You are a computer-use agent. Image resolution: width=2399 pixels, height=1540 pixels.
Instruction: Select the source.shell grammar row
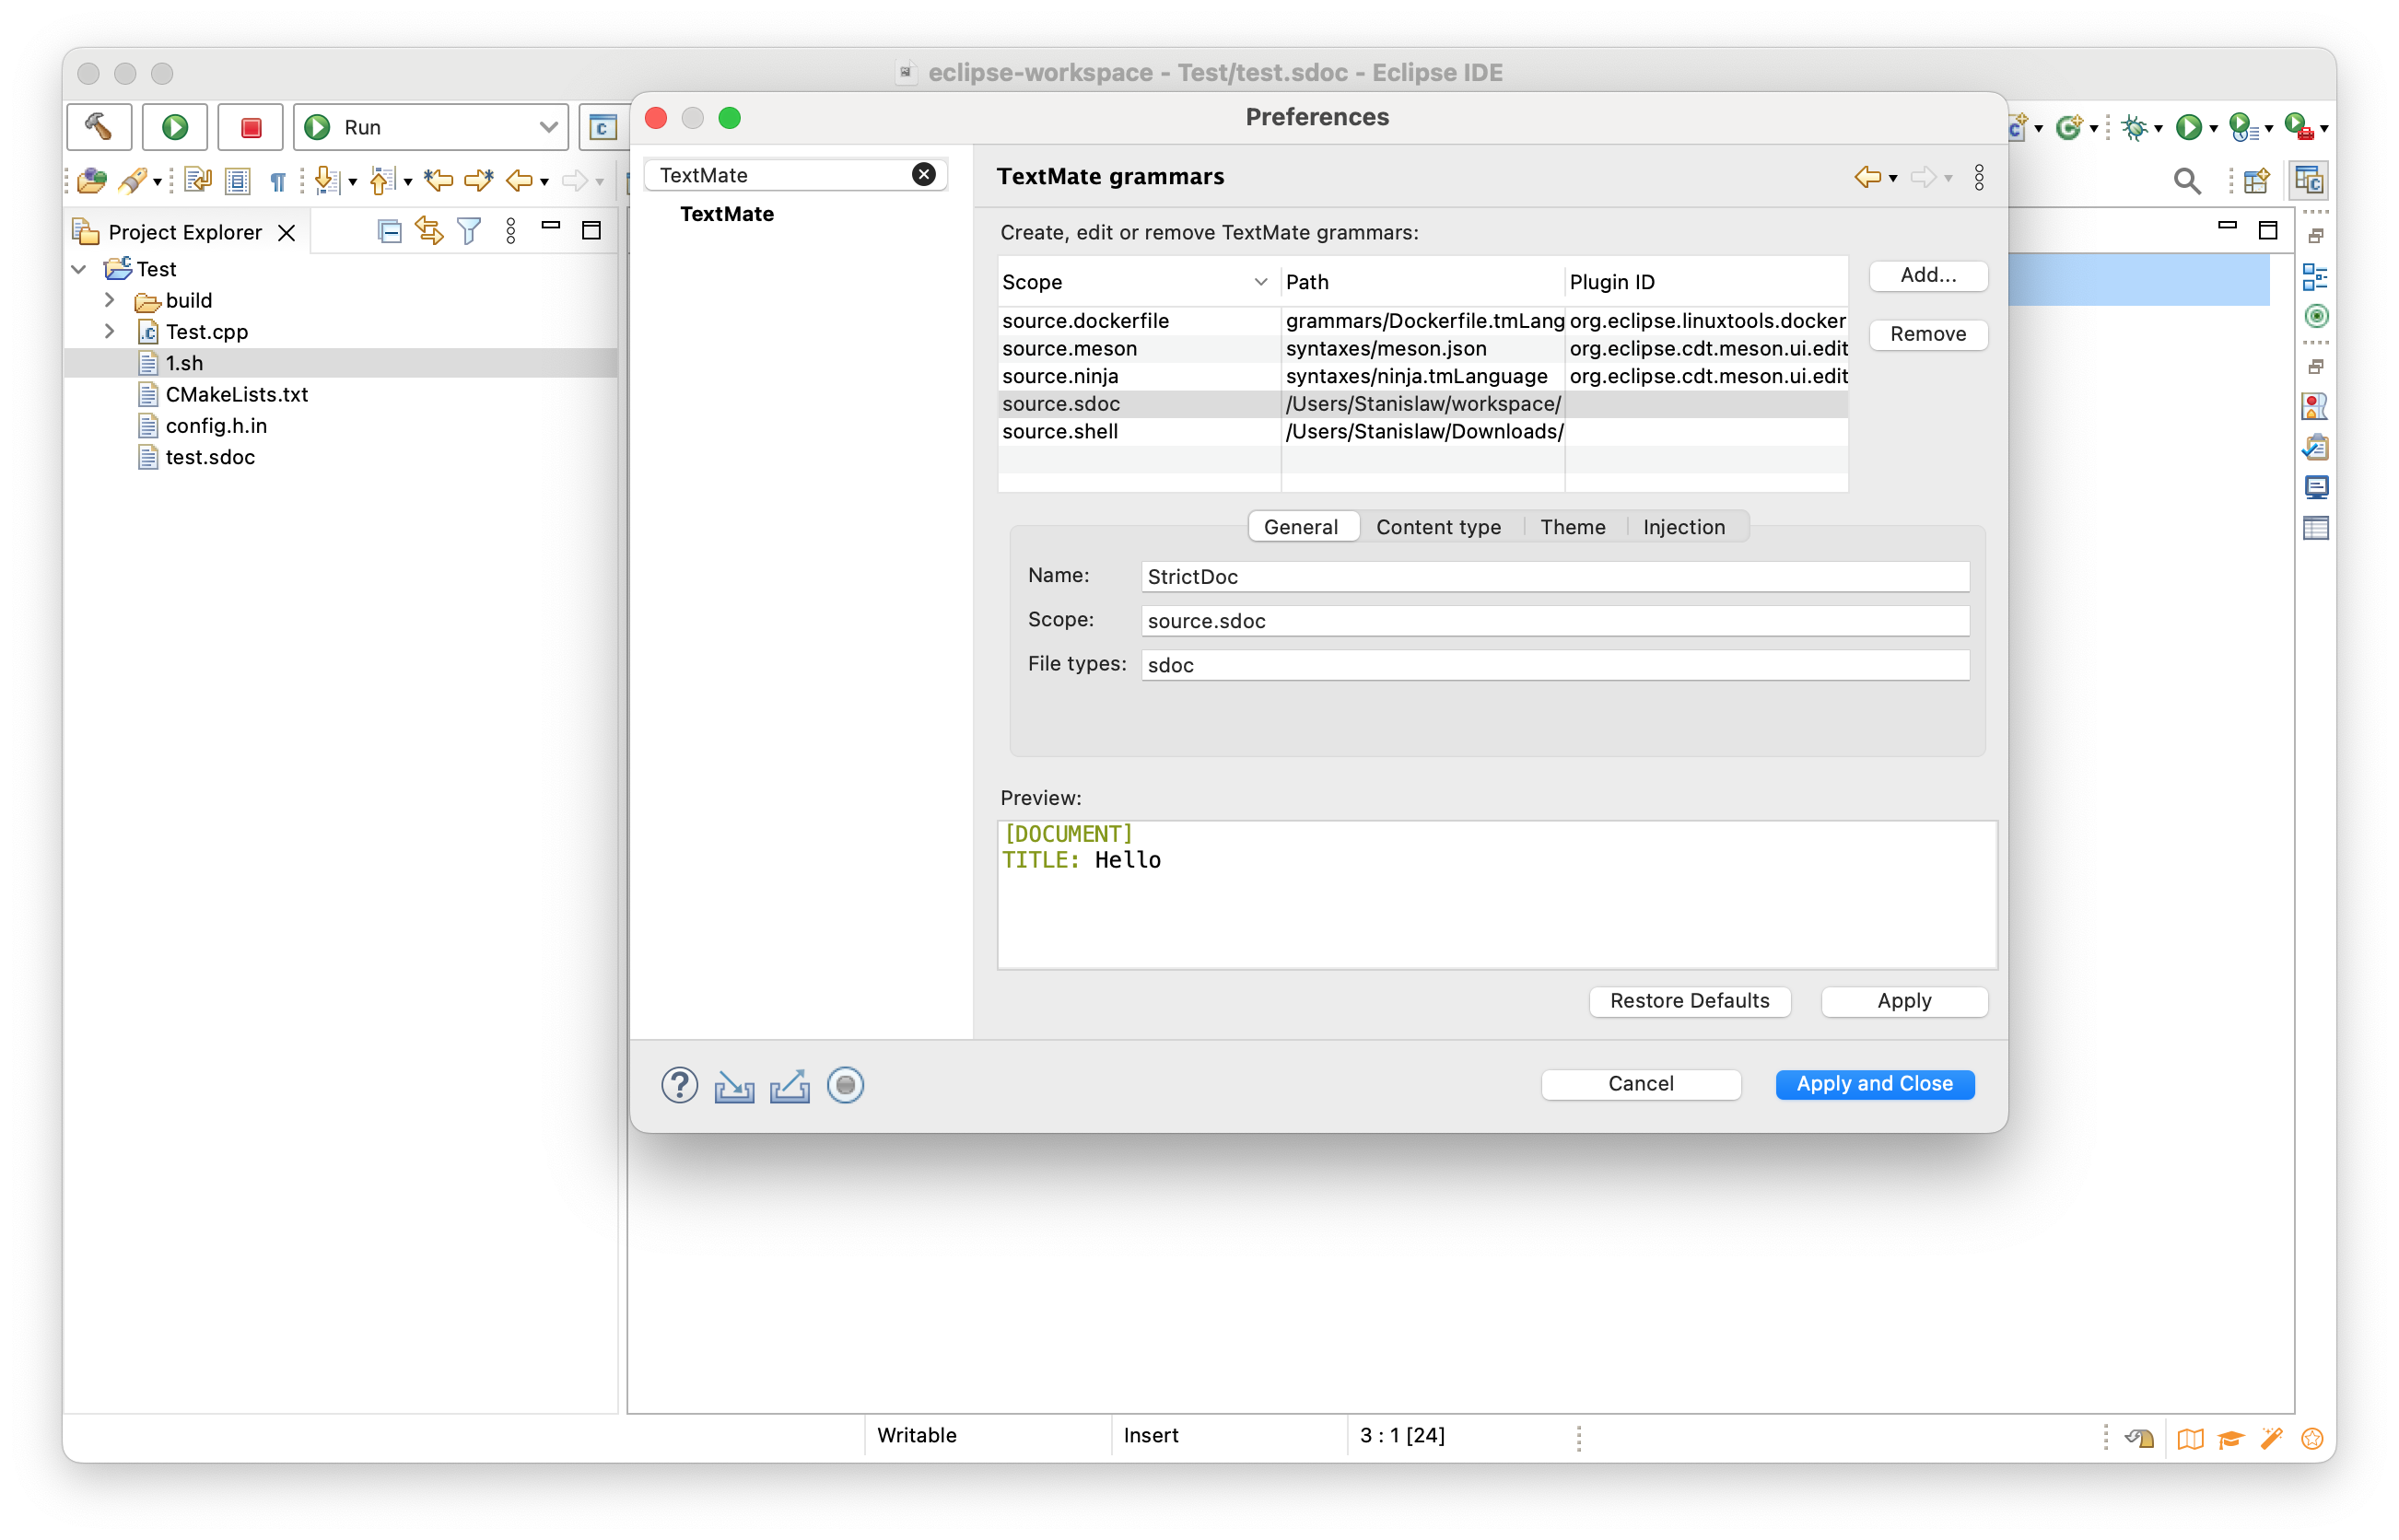1422,431
